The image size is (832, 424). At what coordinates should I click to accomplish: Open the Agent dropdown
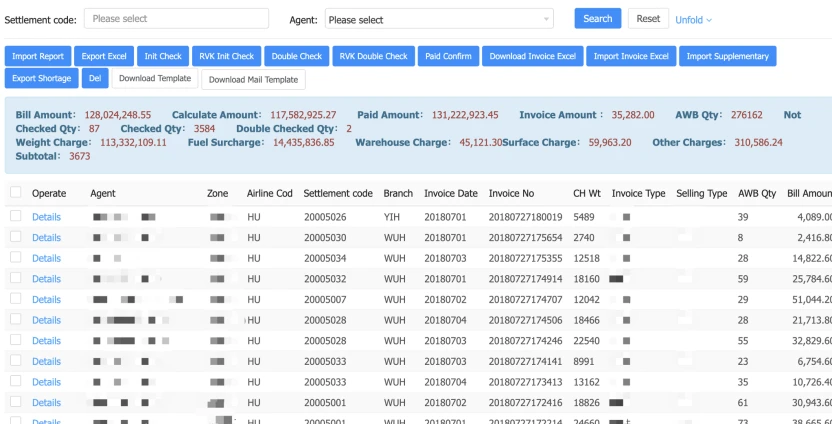(x=439, y=19)
